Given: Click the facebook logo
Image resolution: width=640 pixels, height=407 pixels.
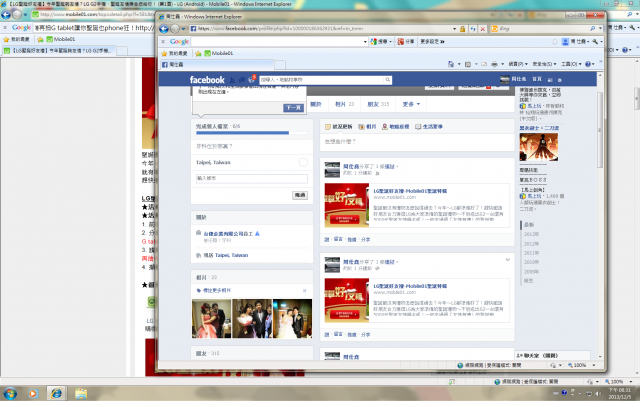Looking at the screenshot, I should [x=207, y=80].
